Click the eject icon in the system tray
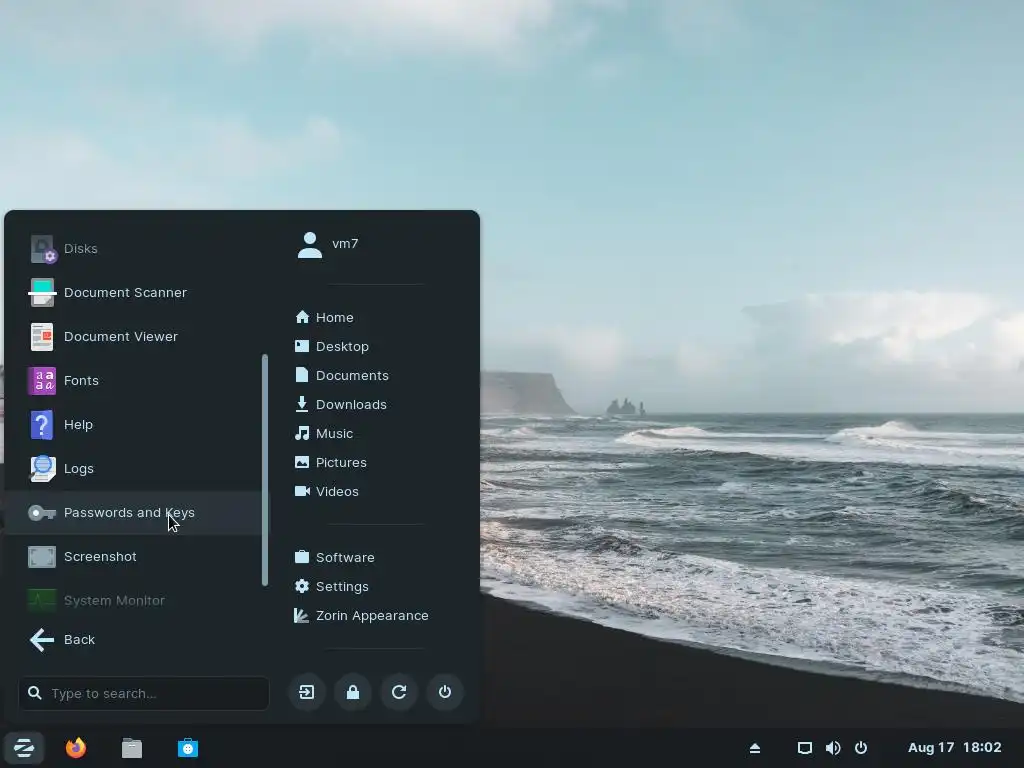This screenshot has width=1024, height=768. 755,748
